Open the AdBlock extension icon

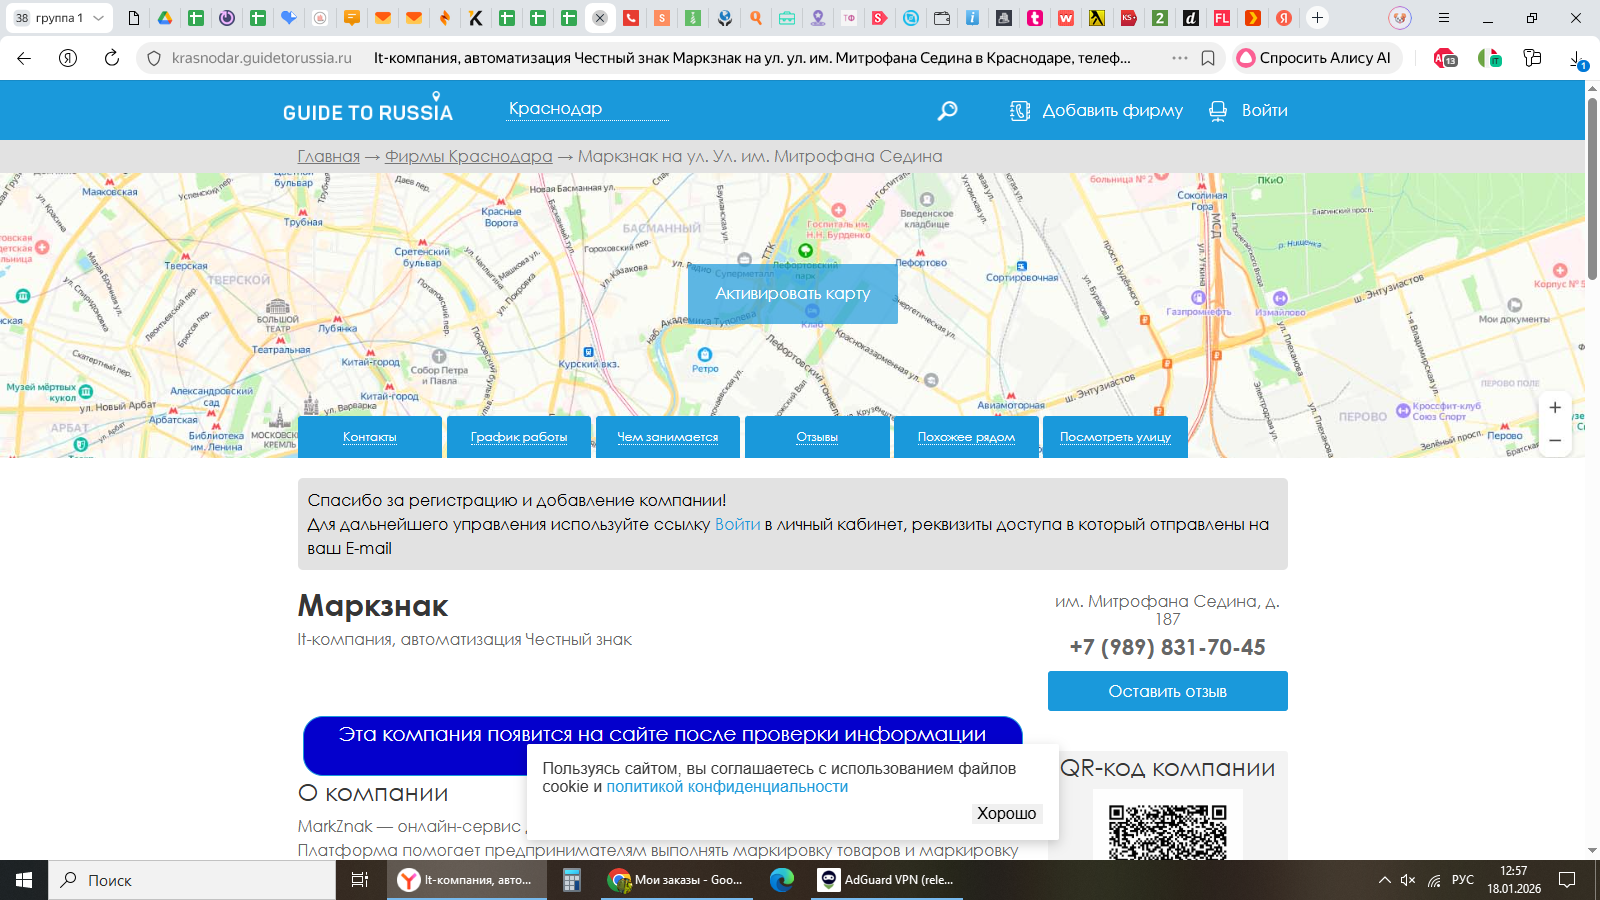[1445, 58]
